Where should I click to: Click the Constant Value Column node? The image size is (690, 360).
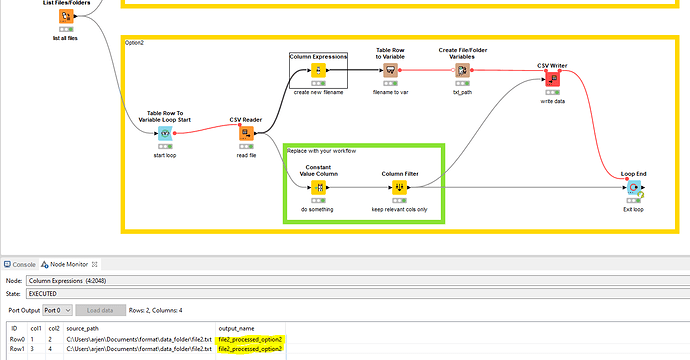click(318, 187)
